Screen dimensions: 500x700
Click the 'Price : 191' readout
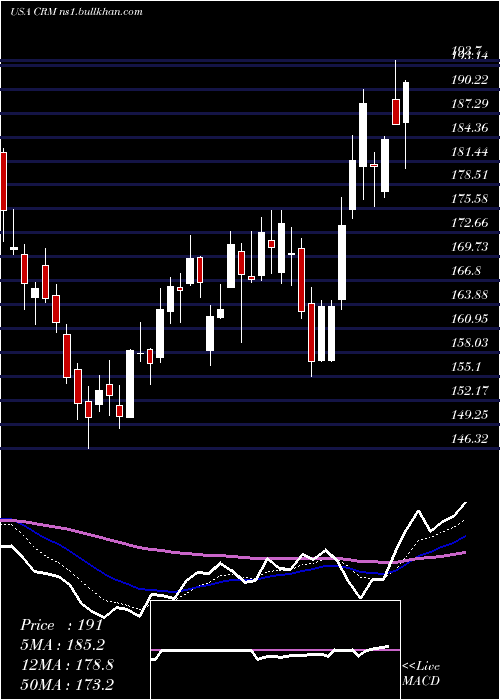pos(62,625)
